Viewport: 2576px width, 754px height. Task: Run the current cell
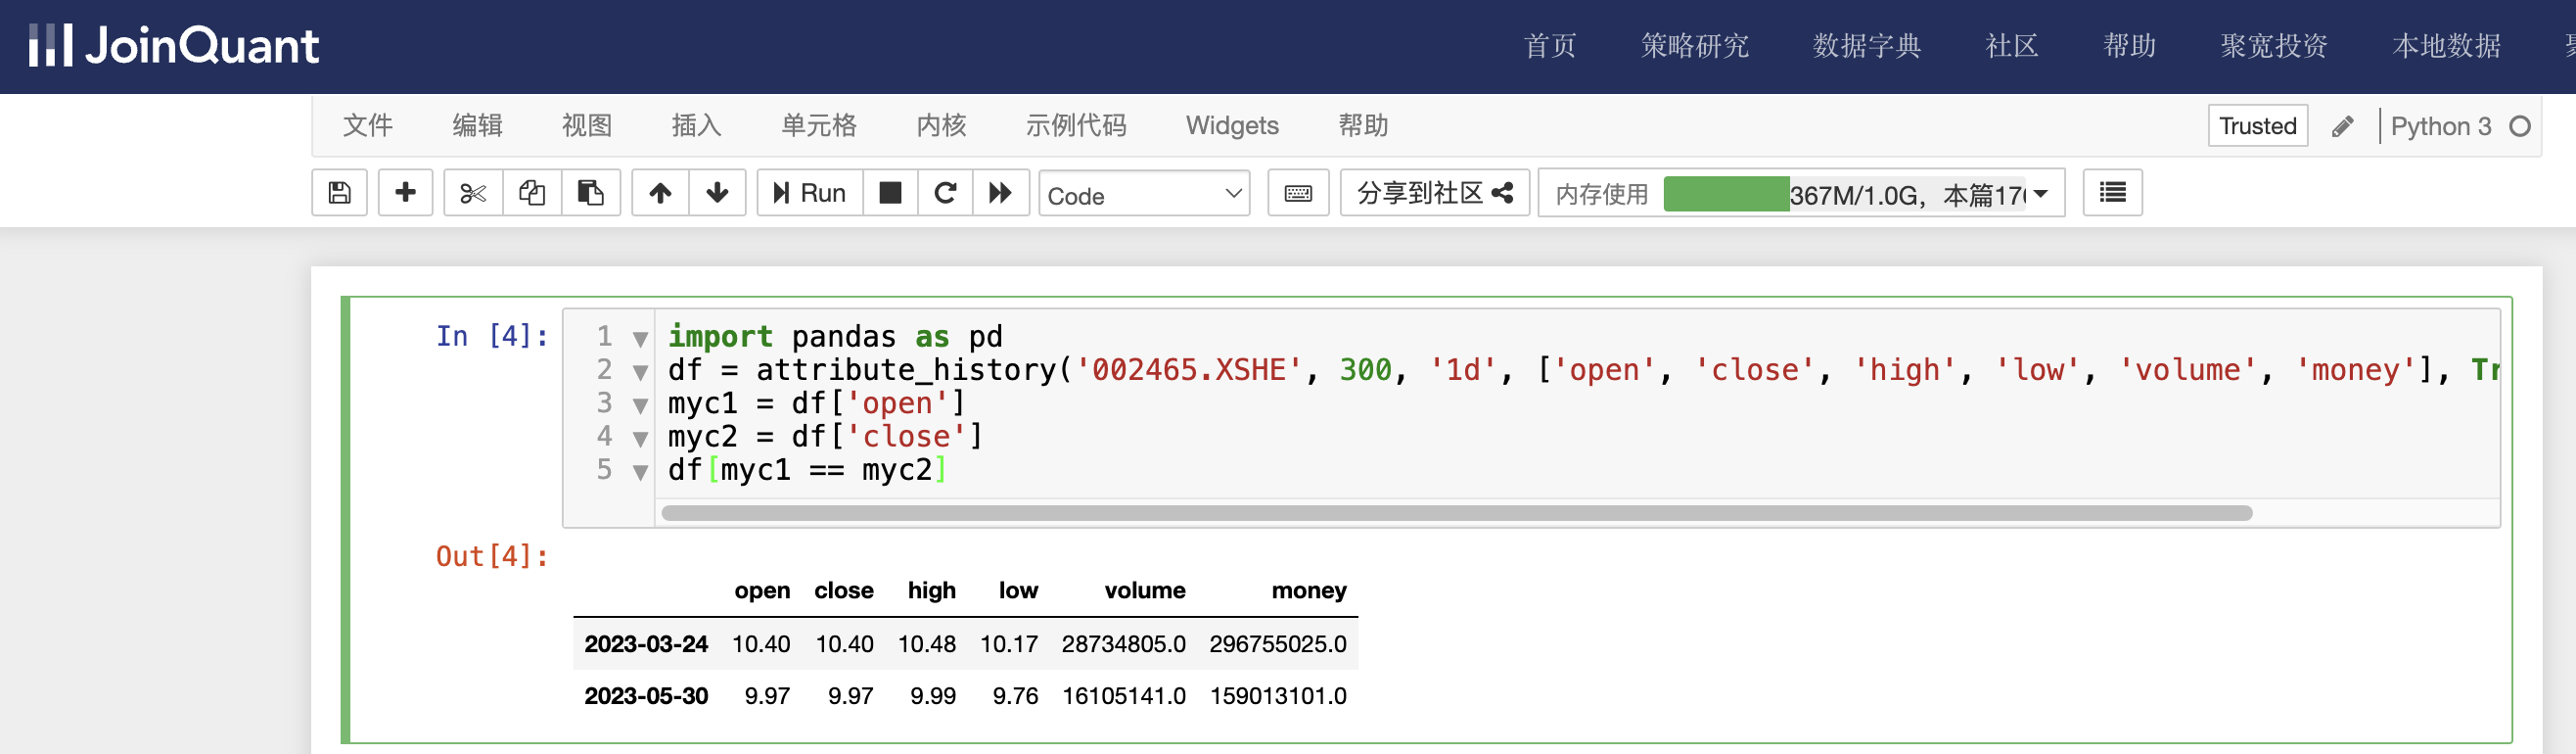(x=810, y=192)
